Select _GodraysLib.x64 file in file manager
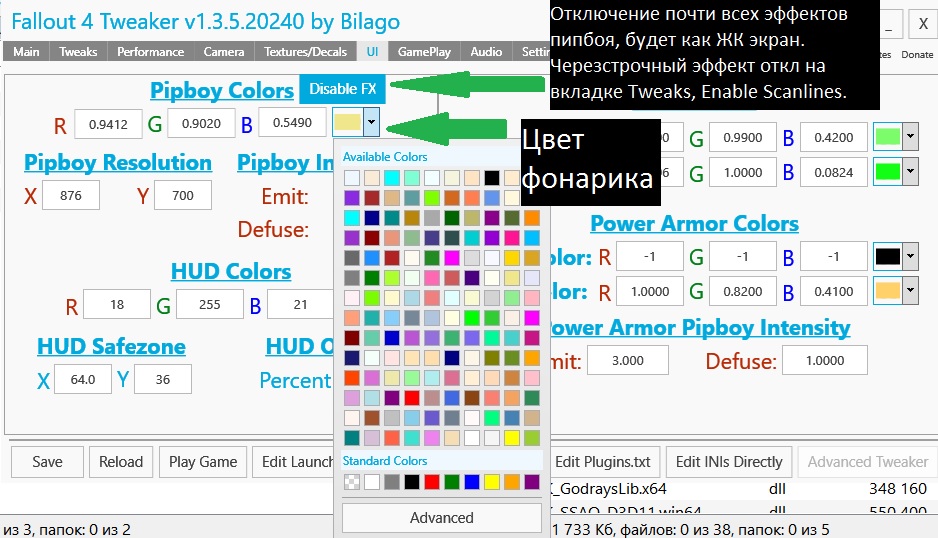Viewport: 938px width, 538px height. click(607, 488)
